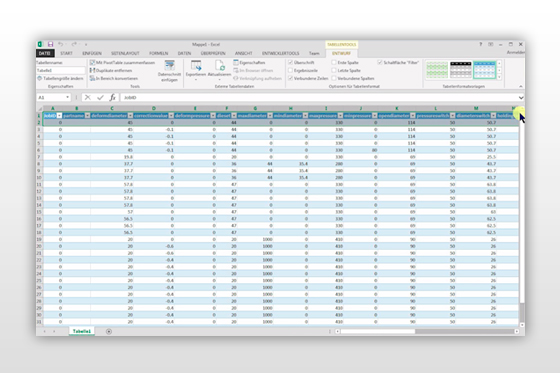Viewport: 560px width, 373px height.
Task: Select row header 10
Action: tap(39, 178)
